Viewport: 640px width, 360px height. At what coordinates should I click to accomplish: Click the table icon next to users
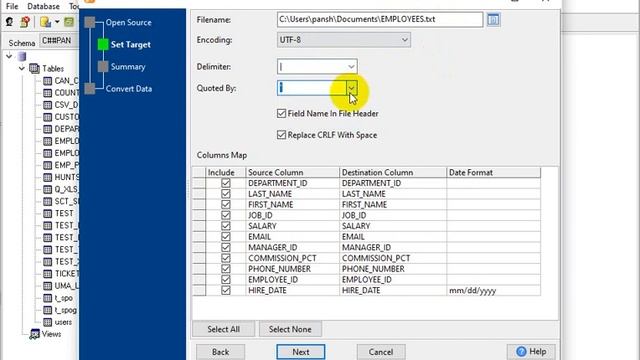[x=47, y=322]
